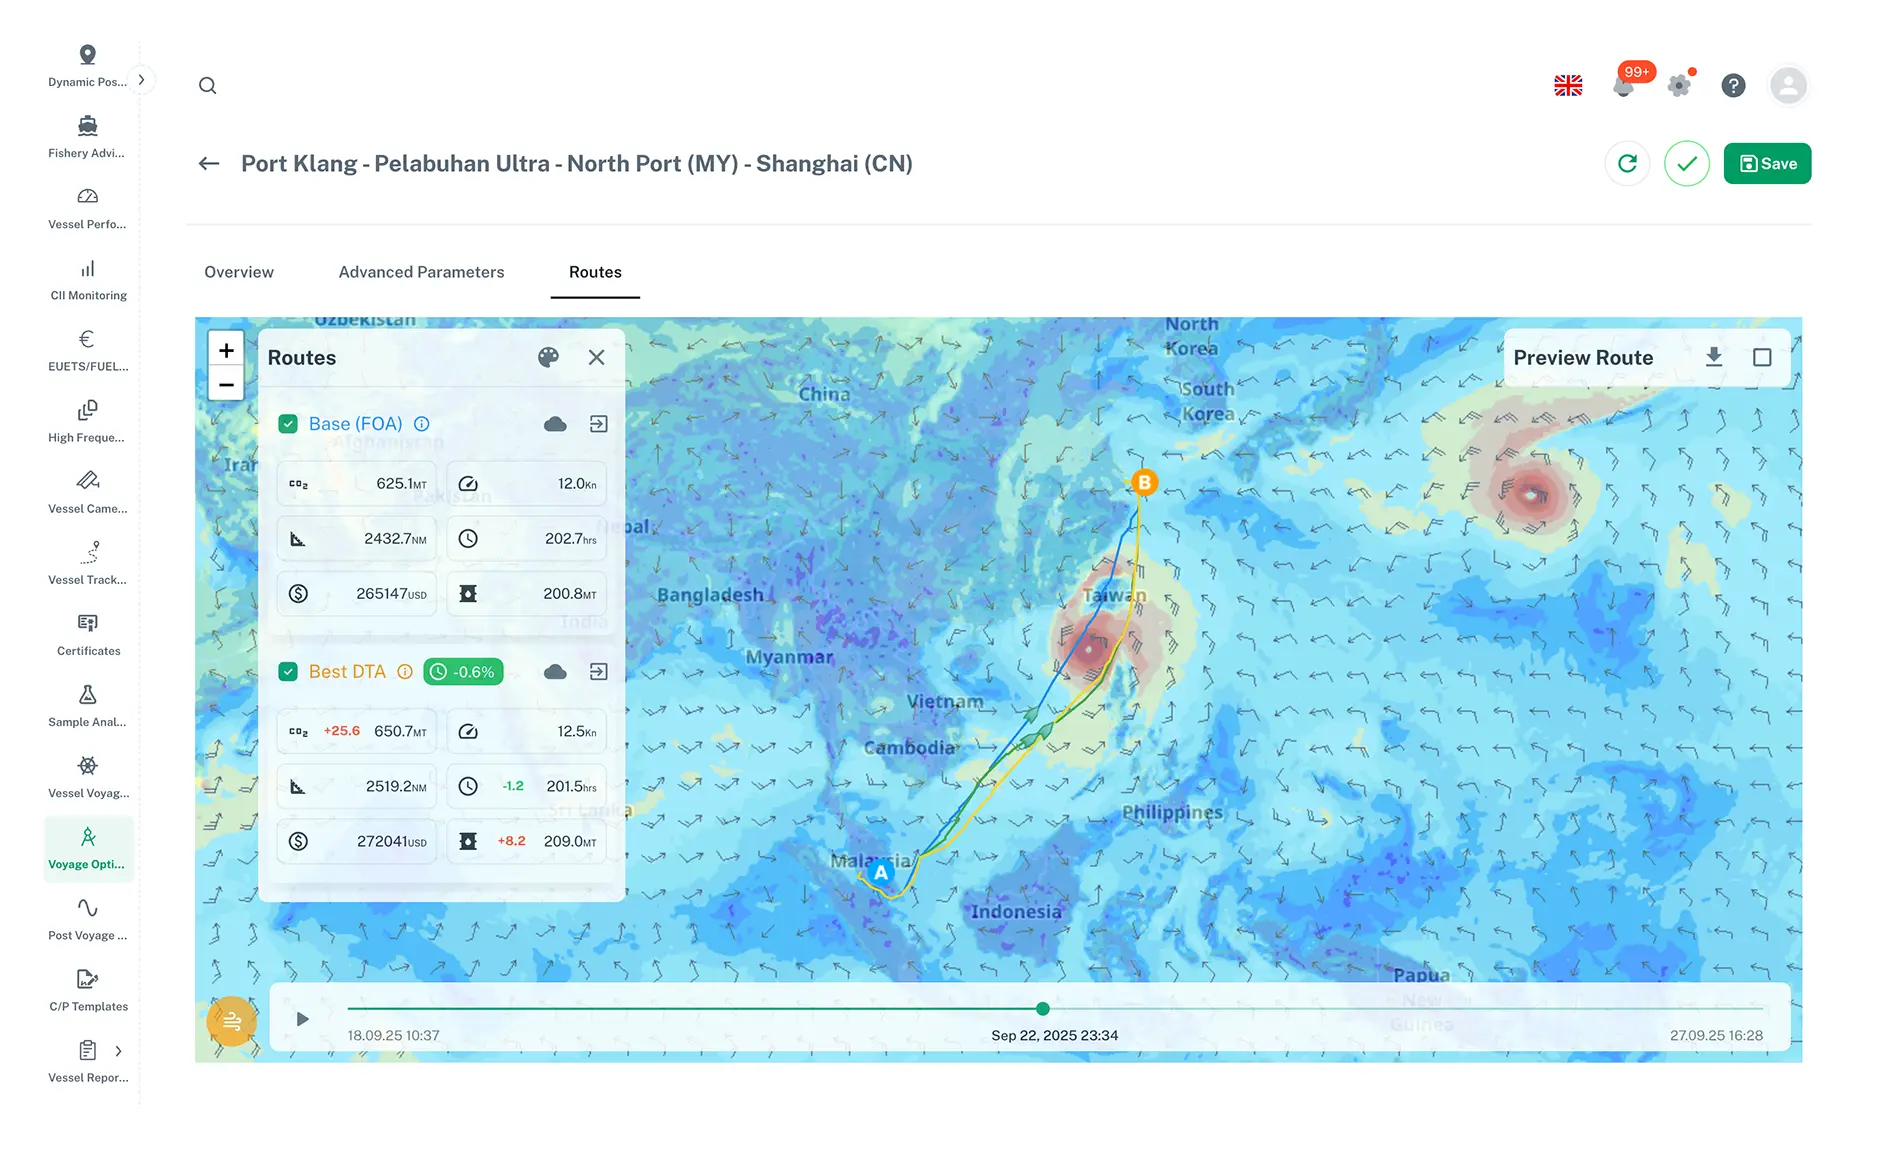The width and height of the screenshot is (1900, 1151).
Task: Click Base (FOA) route title
Action: tap(356, 424)
